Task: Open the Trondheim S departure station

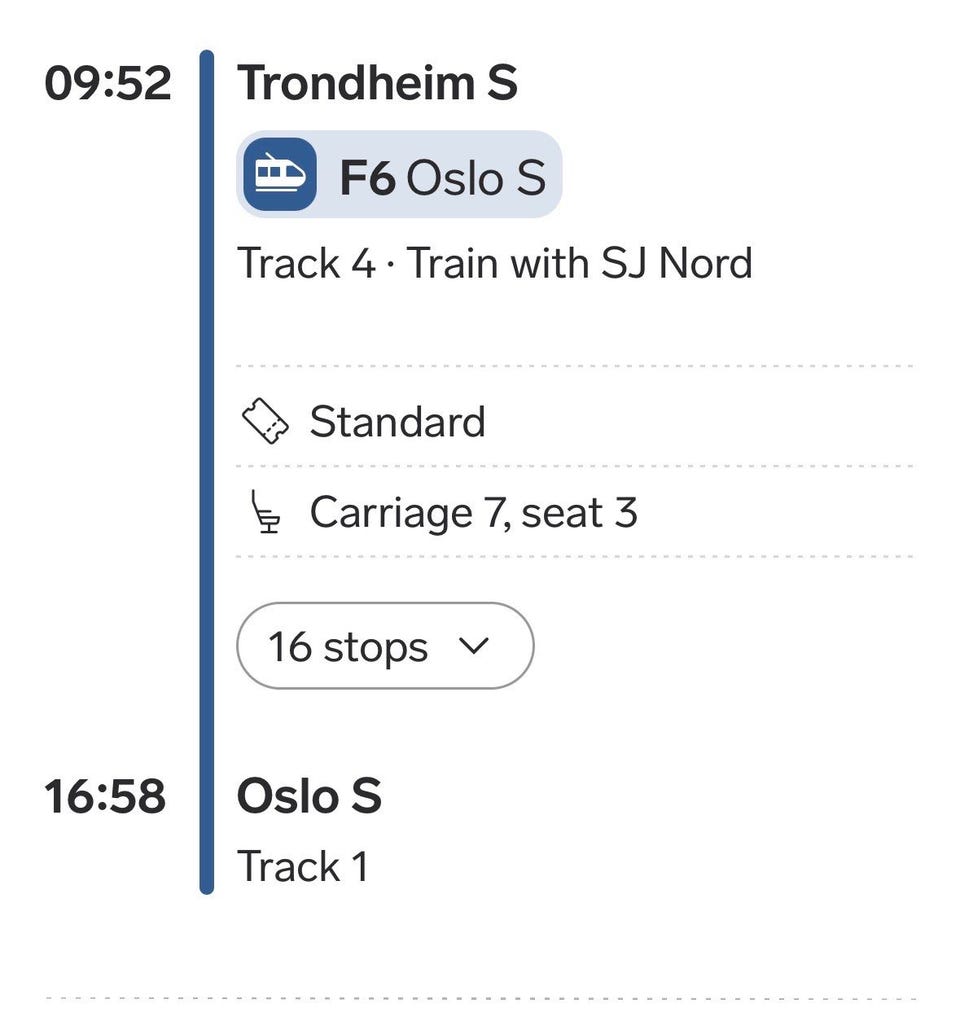Action: pyautogui.click(x=377, y=82)
